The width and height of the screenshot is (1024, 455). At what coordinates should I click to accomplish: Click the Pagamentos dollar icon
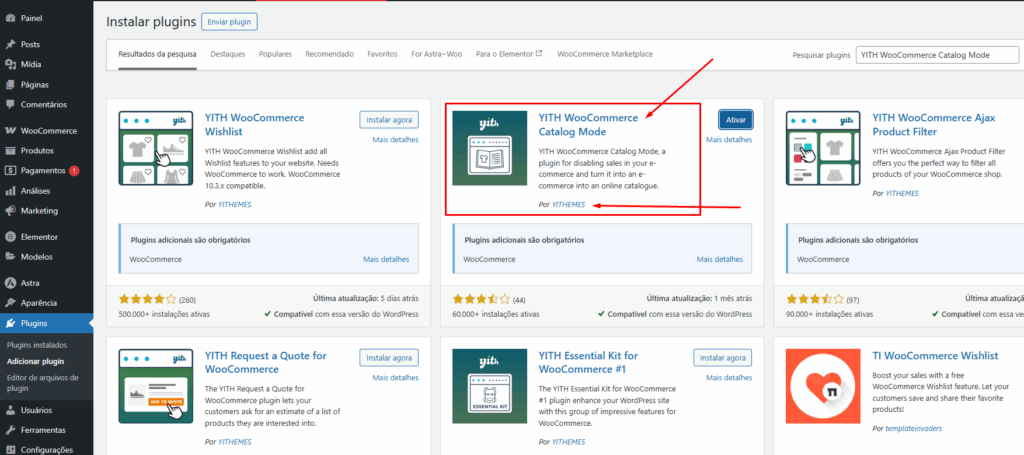pyautogui.click(x=10, y=170)
